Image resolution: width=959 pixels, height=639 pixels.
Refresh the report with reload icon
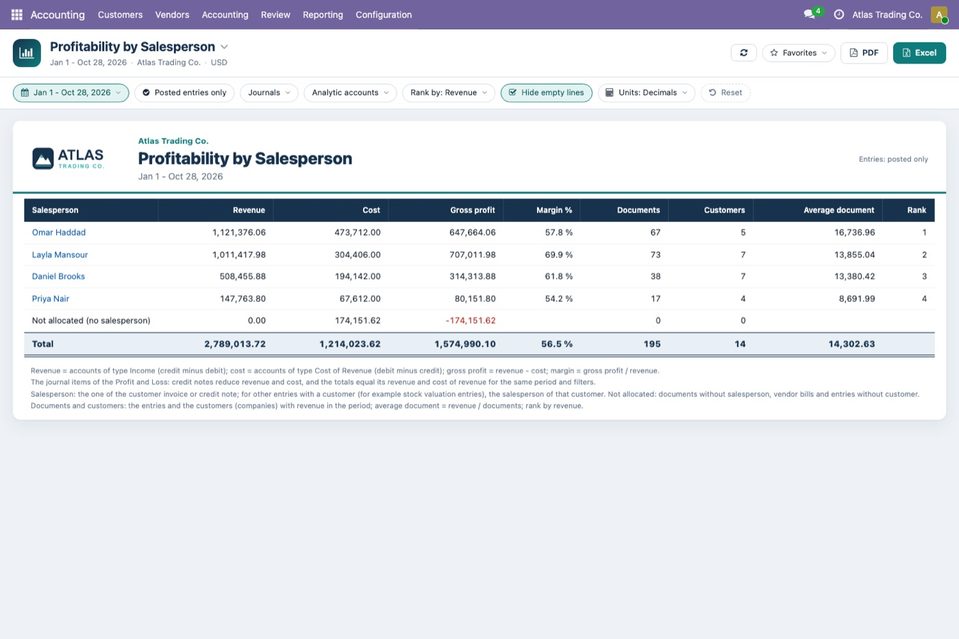(x=744, y=53)
